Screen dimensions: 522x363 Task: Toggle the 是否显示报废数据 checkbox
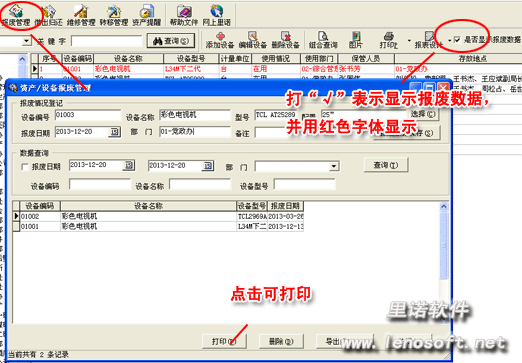coord(457,40)
